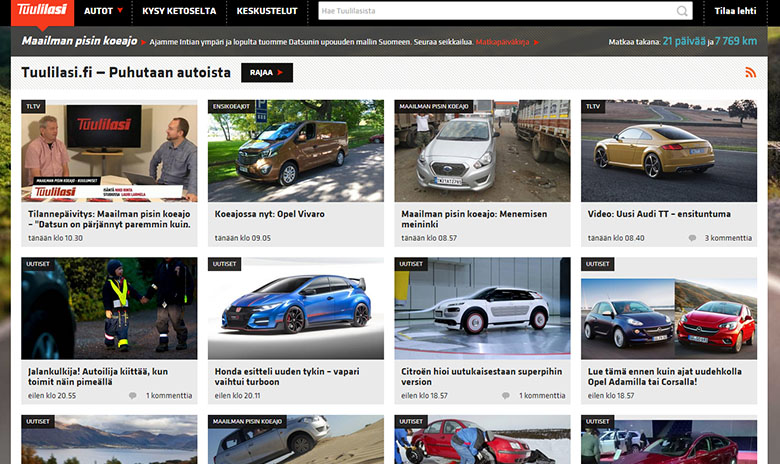Open 'Video: Uusi Audi TT – ensituntuma' headline
Image resolution: width=780 pixels, height=464 pixels.
[x=659, y=214]
